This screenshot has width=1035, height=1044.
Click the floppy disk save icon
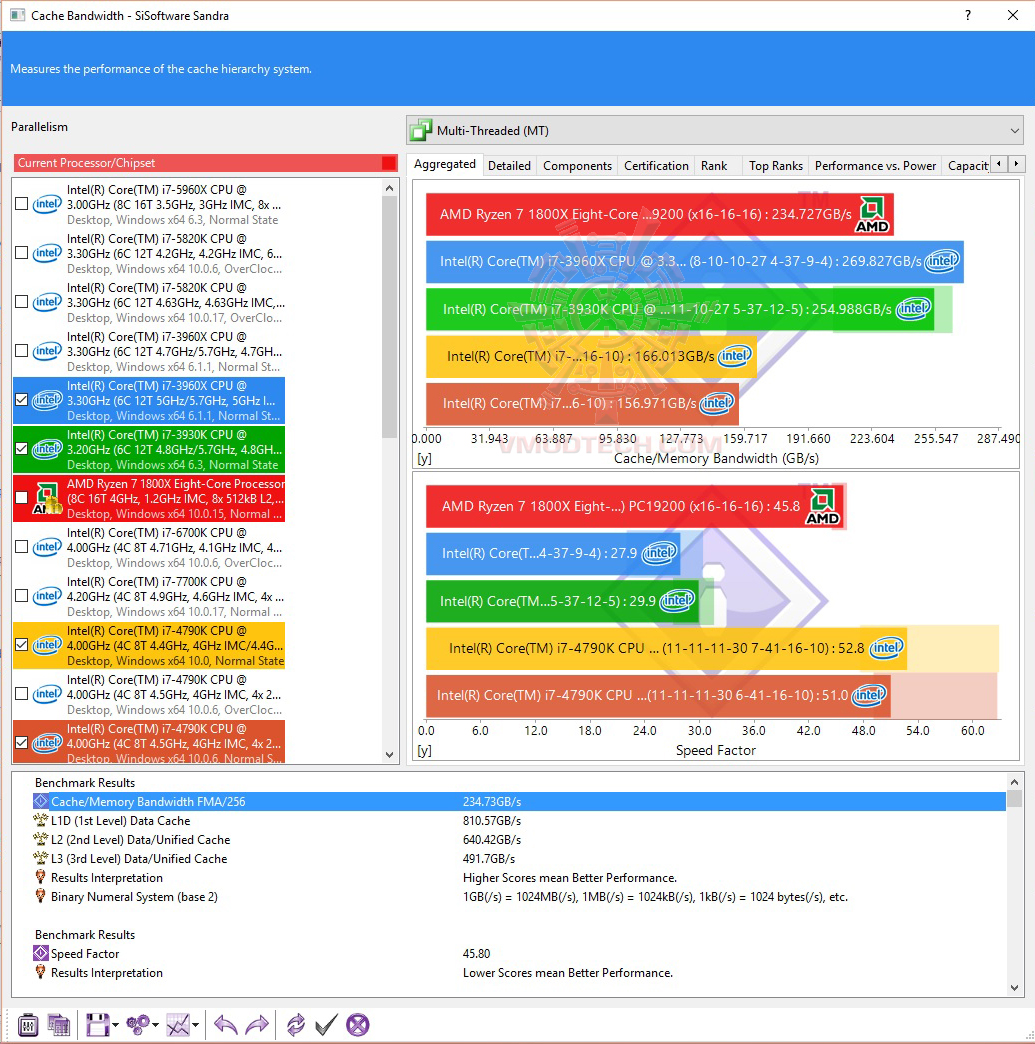coord(97,1025)
